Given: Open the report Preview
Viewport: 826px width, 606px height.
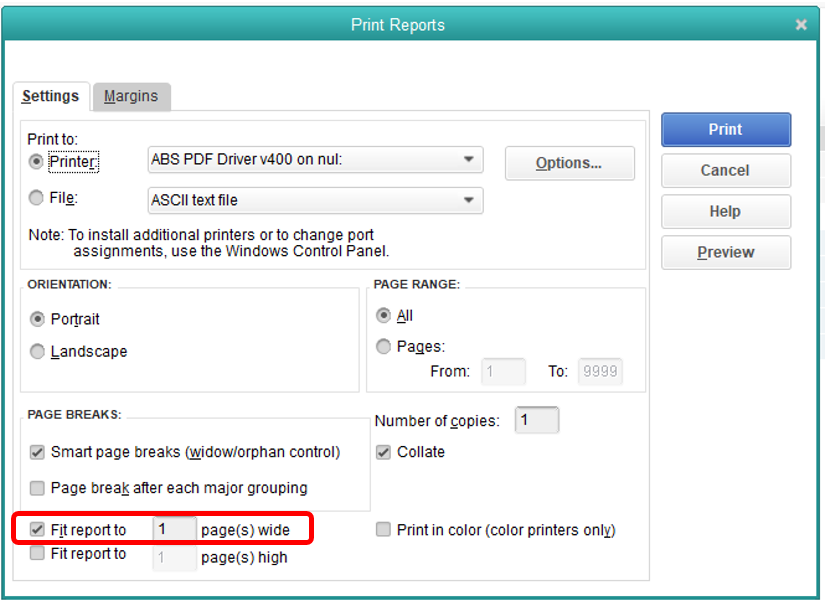Looking at the screenshot, I should (x=725, y=252).
